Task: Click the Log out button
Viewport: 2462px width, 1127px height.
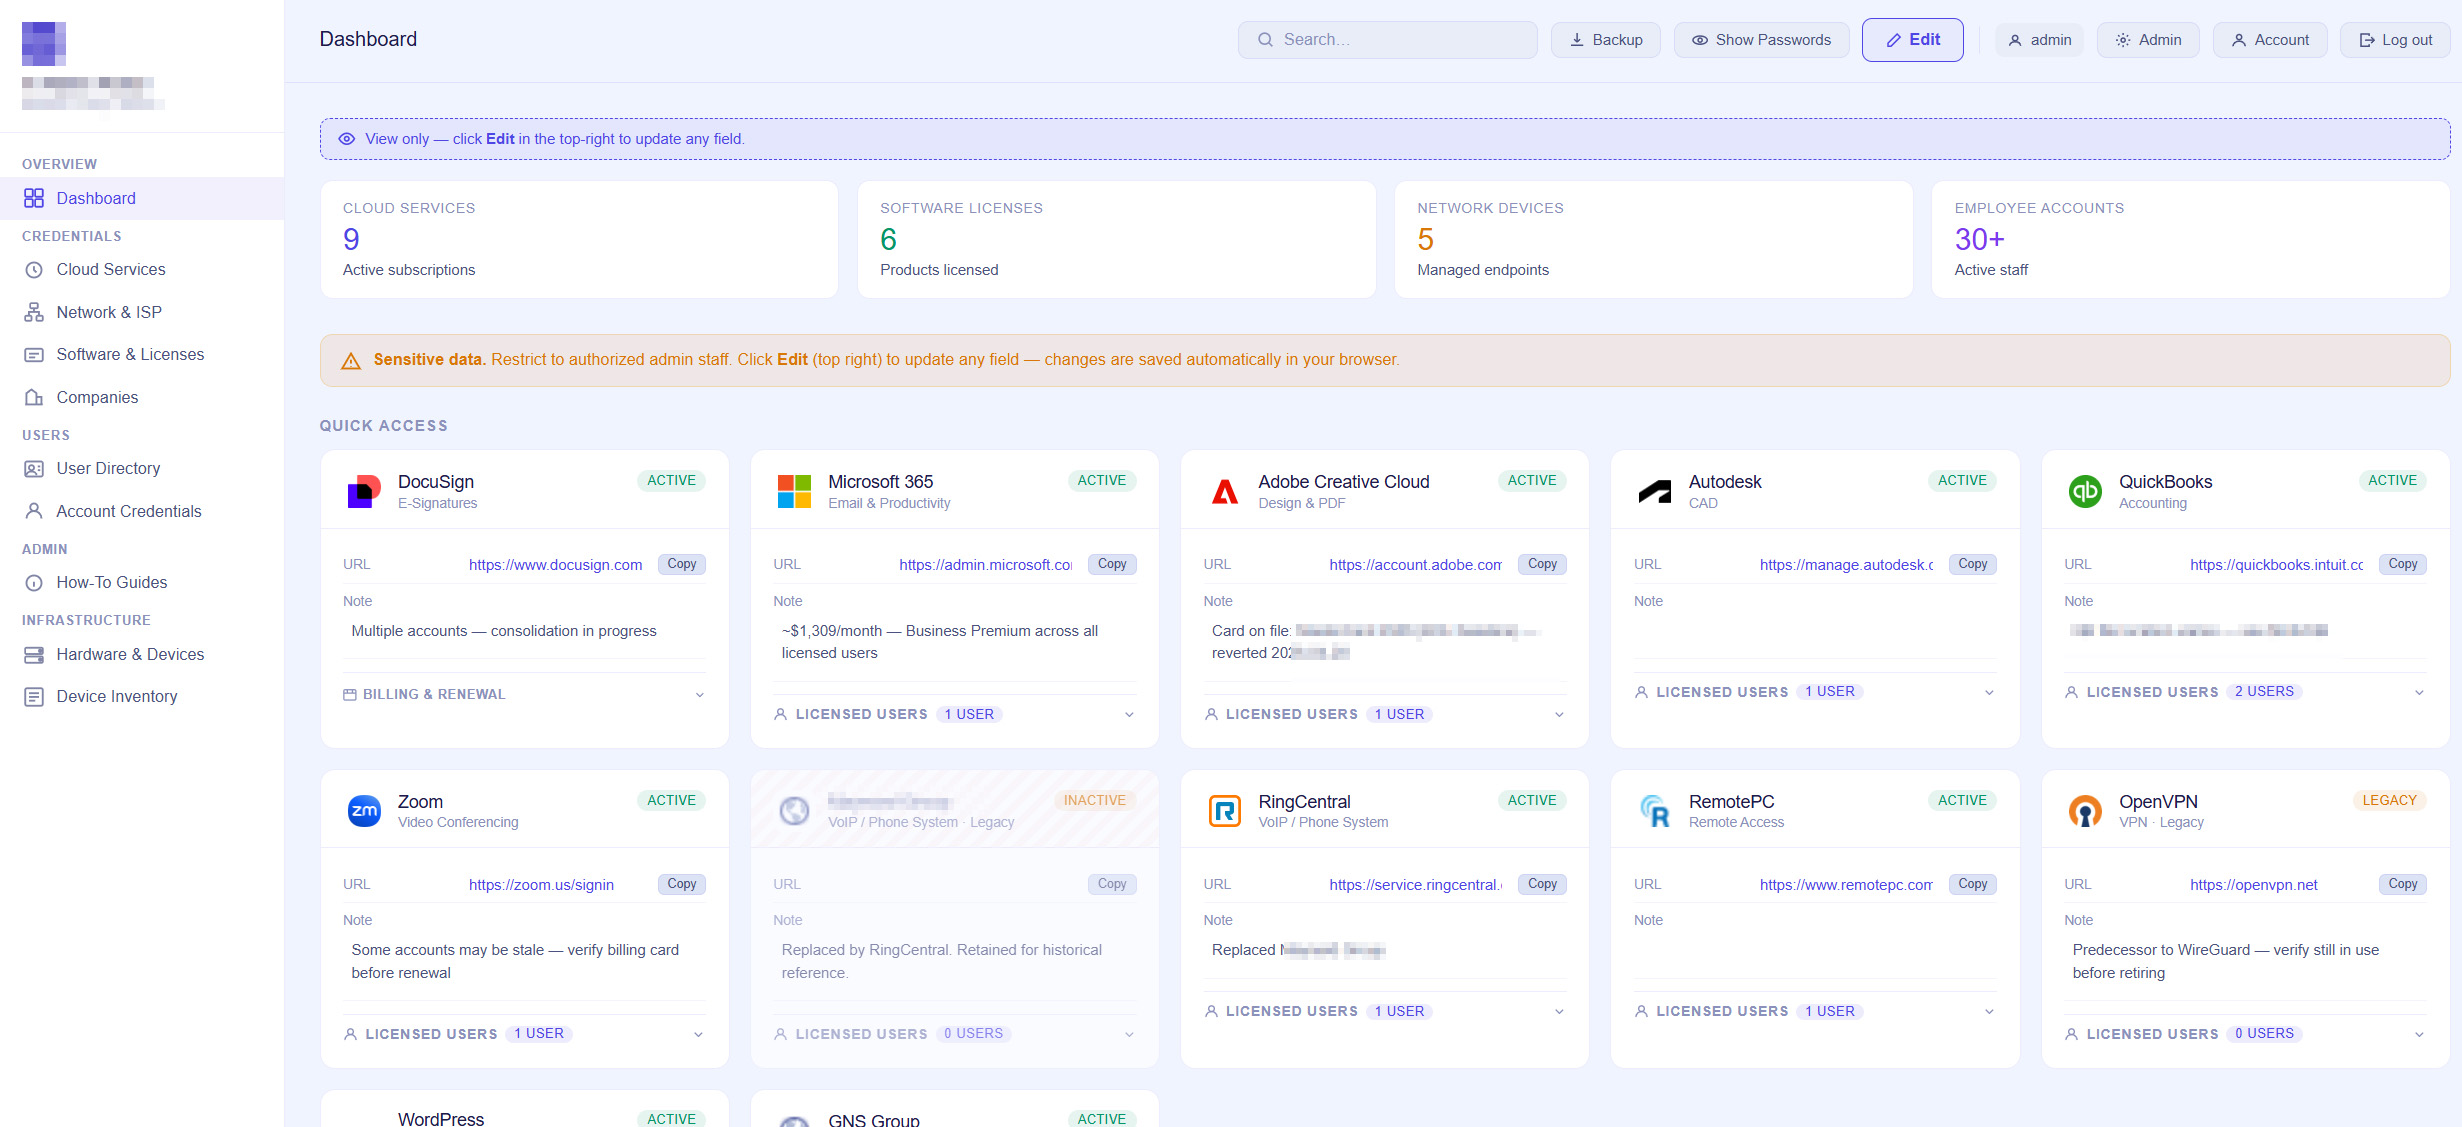Action: coord(2395,40)
